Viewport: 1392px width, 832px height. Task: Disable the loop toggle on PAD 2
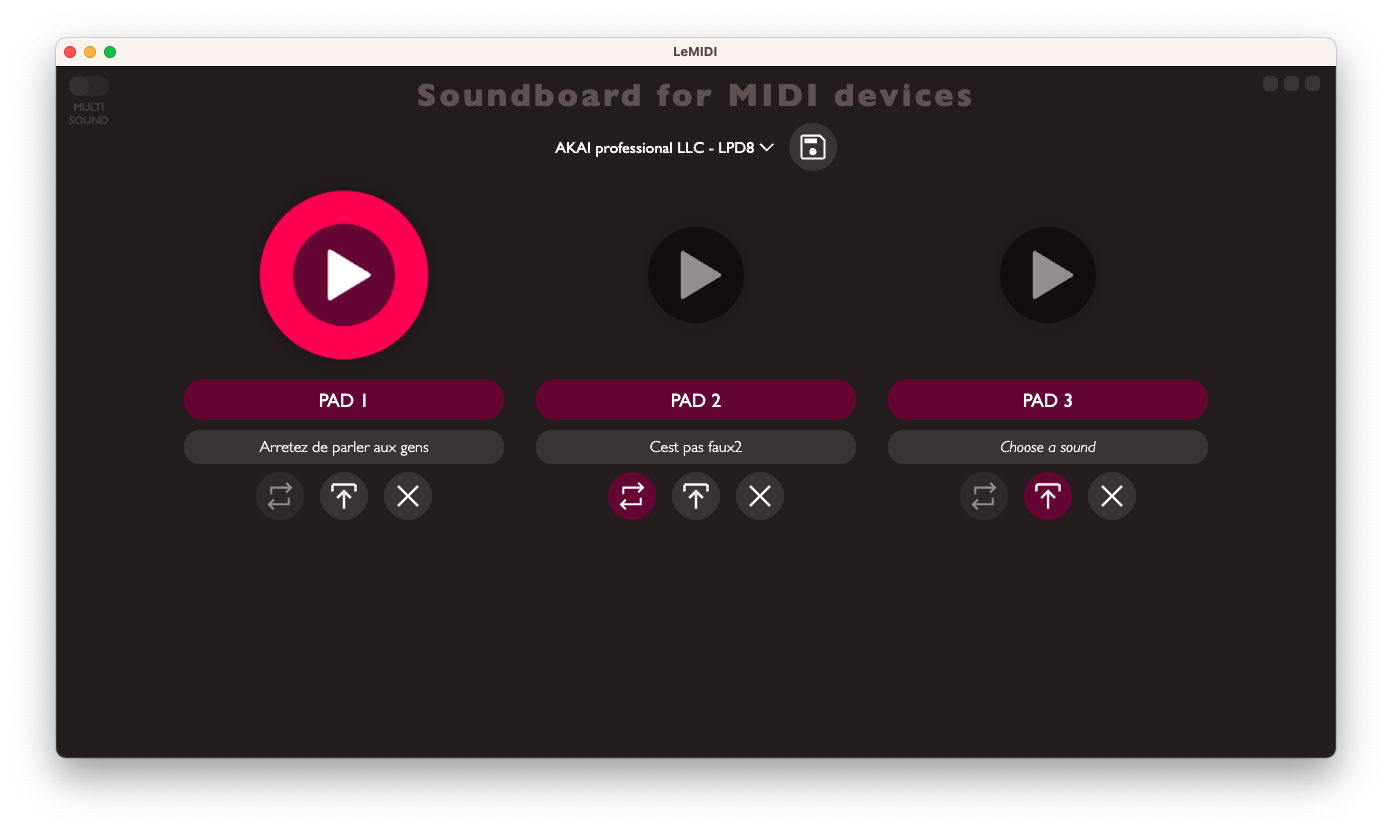pos(632,496)
